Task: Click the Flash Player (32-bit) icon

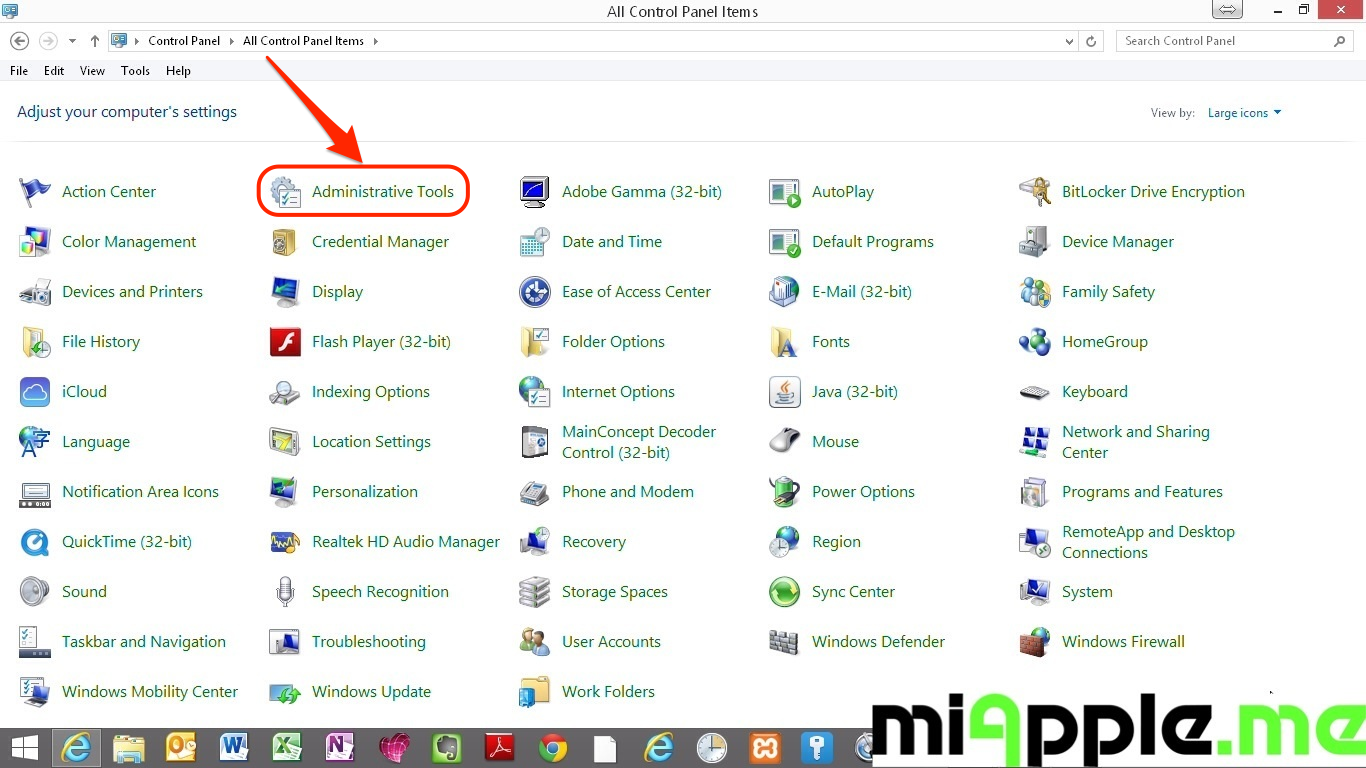Action: [285, 342]
